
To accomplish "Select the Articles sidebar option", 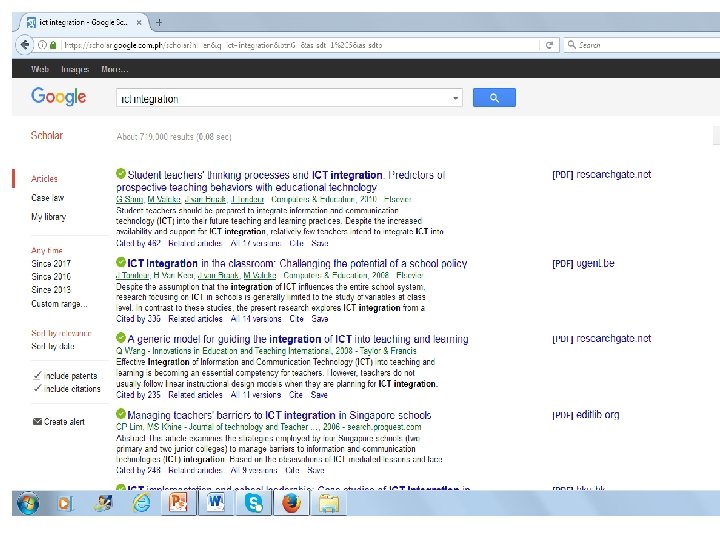I will tap(44, 179).
